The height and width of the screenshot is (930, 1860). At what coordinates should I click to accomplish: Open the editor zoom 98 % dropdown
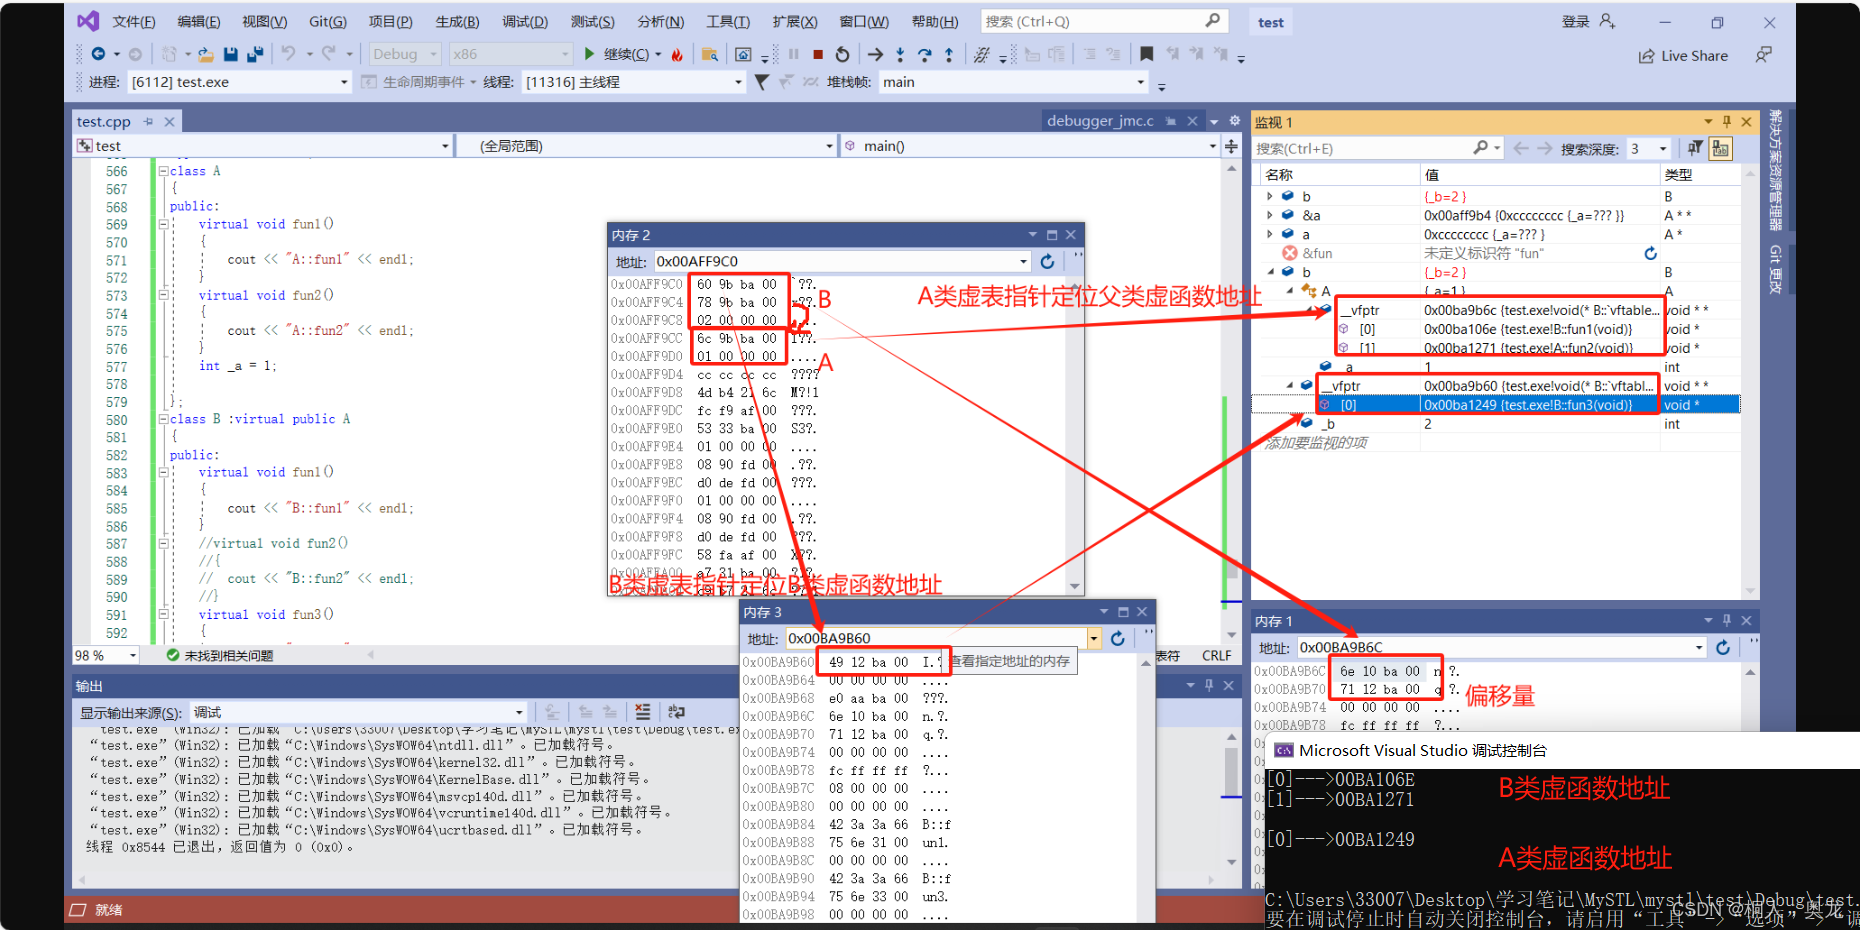click(106, 655)
